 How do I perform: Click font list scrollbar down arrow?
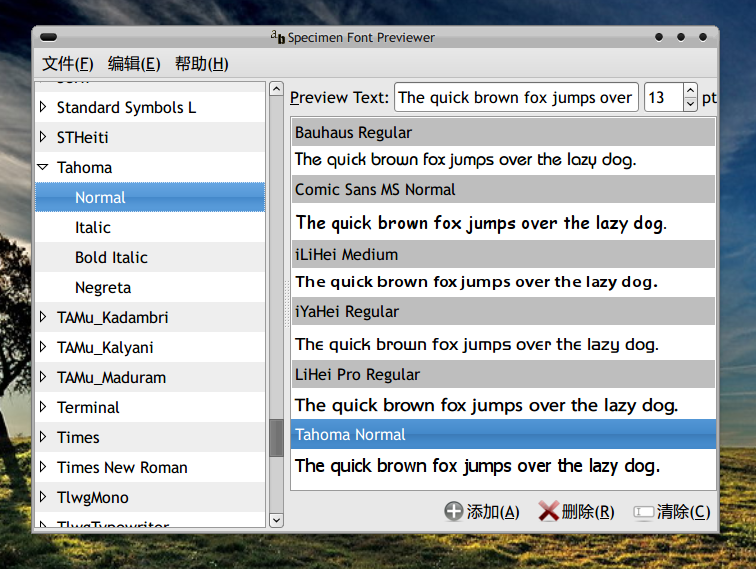276,520
